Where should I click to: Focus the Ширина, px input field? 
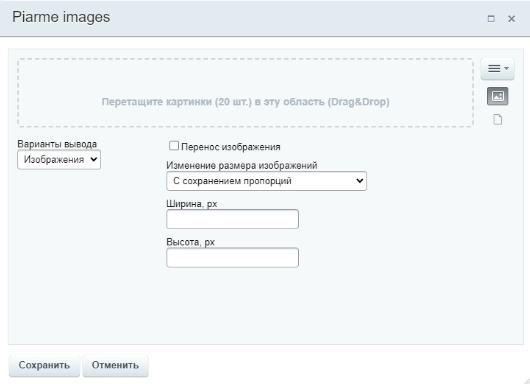click(x=233, y=219)
